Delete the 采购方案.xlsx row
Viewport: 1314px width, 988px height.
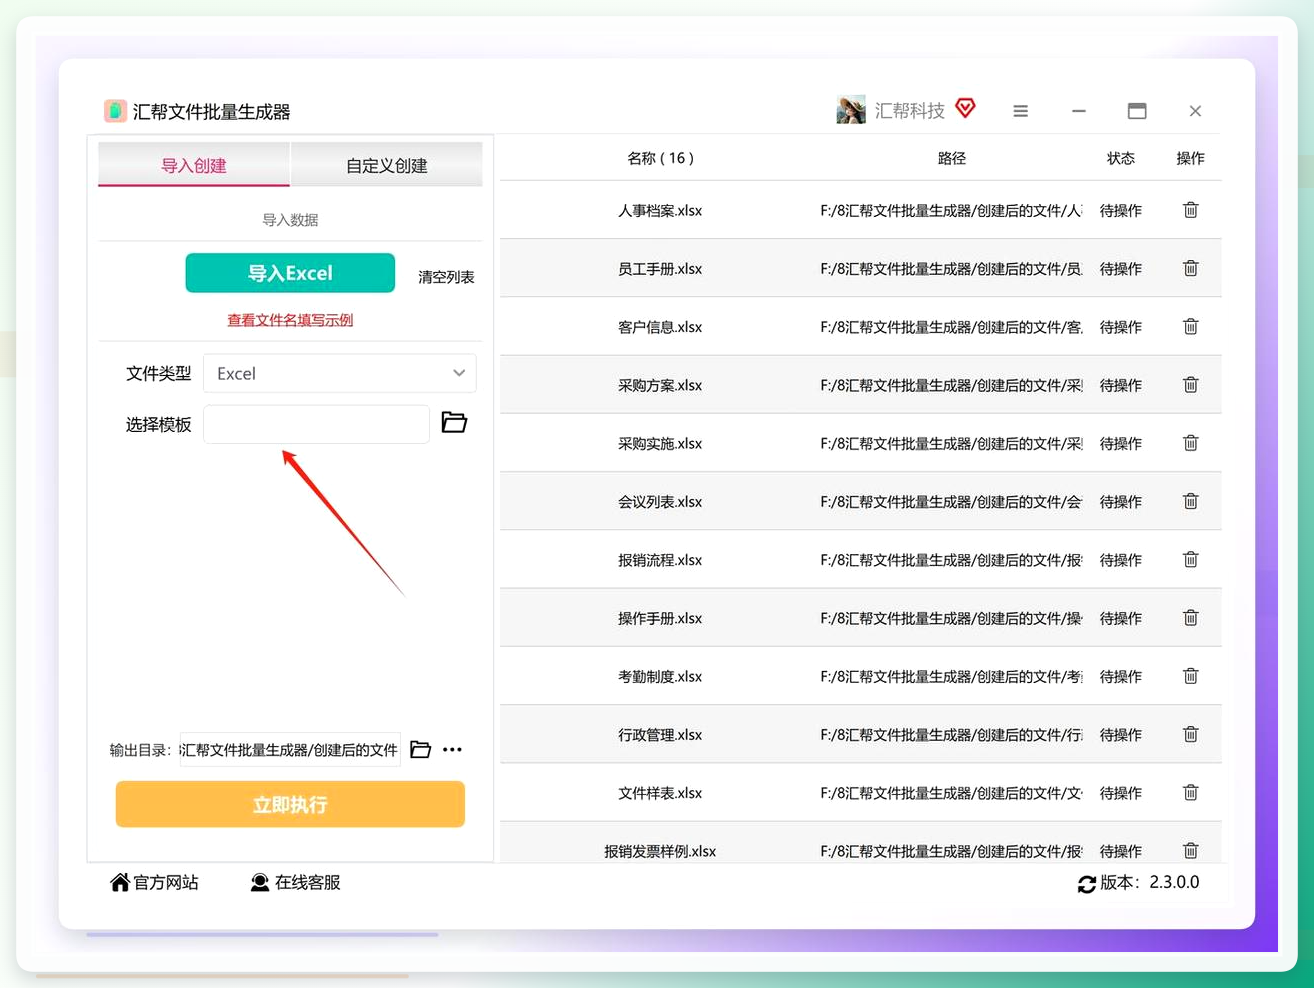(x=1190, y=385)
